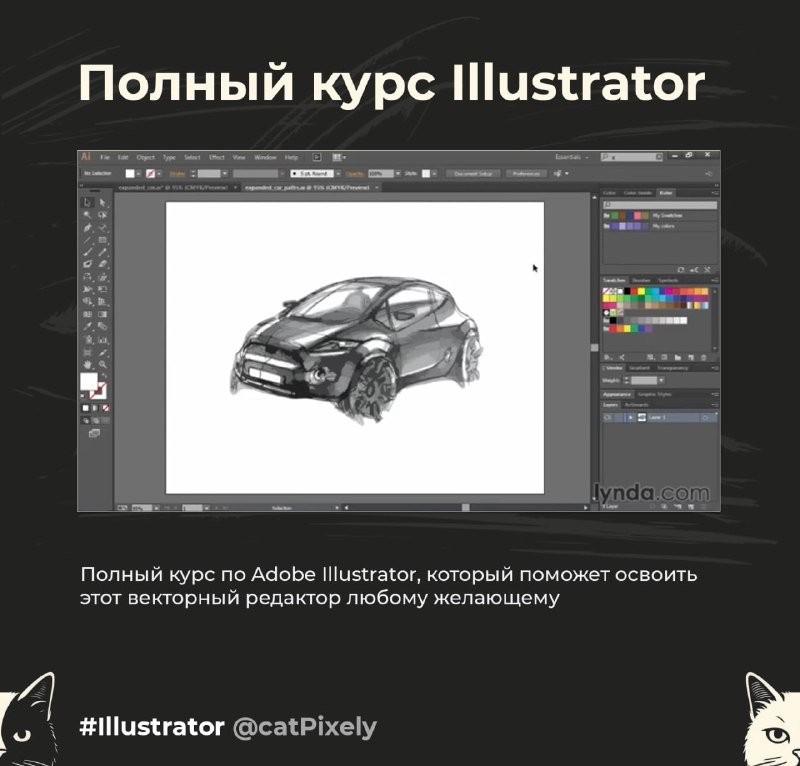Switch to the Brushes panel tab

coord(641,281)
